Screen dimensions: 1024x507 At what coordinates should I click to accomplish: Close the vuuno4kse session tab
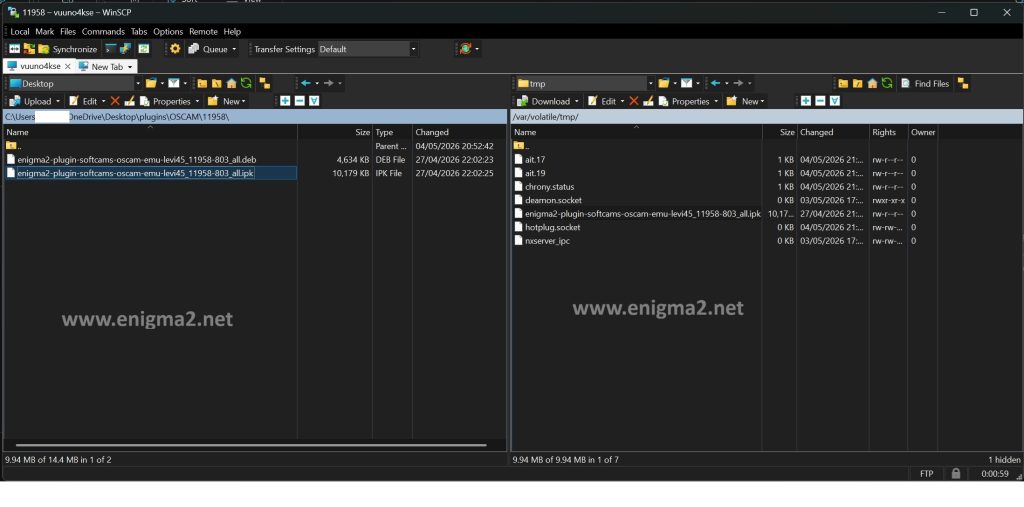click(x=67, y=67)
